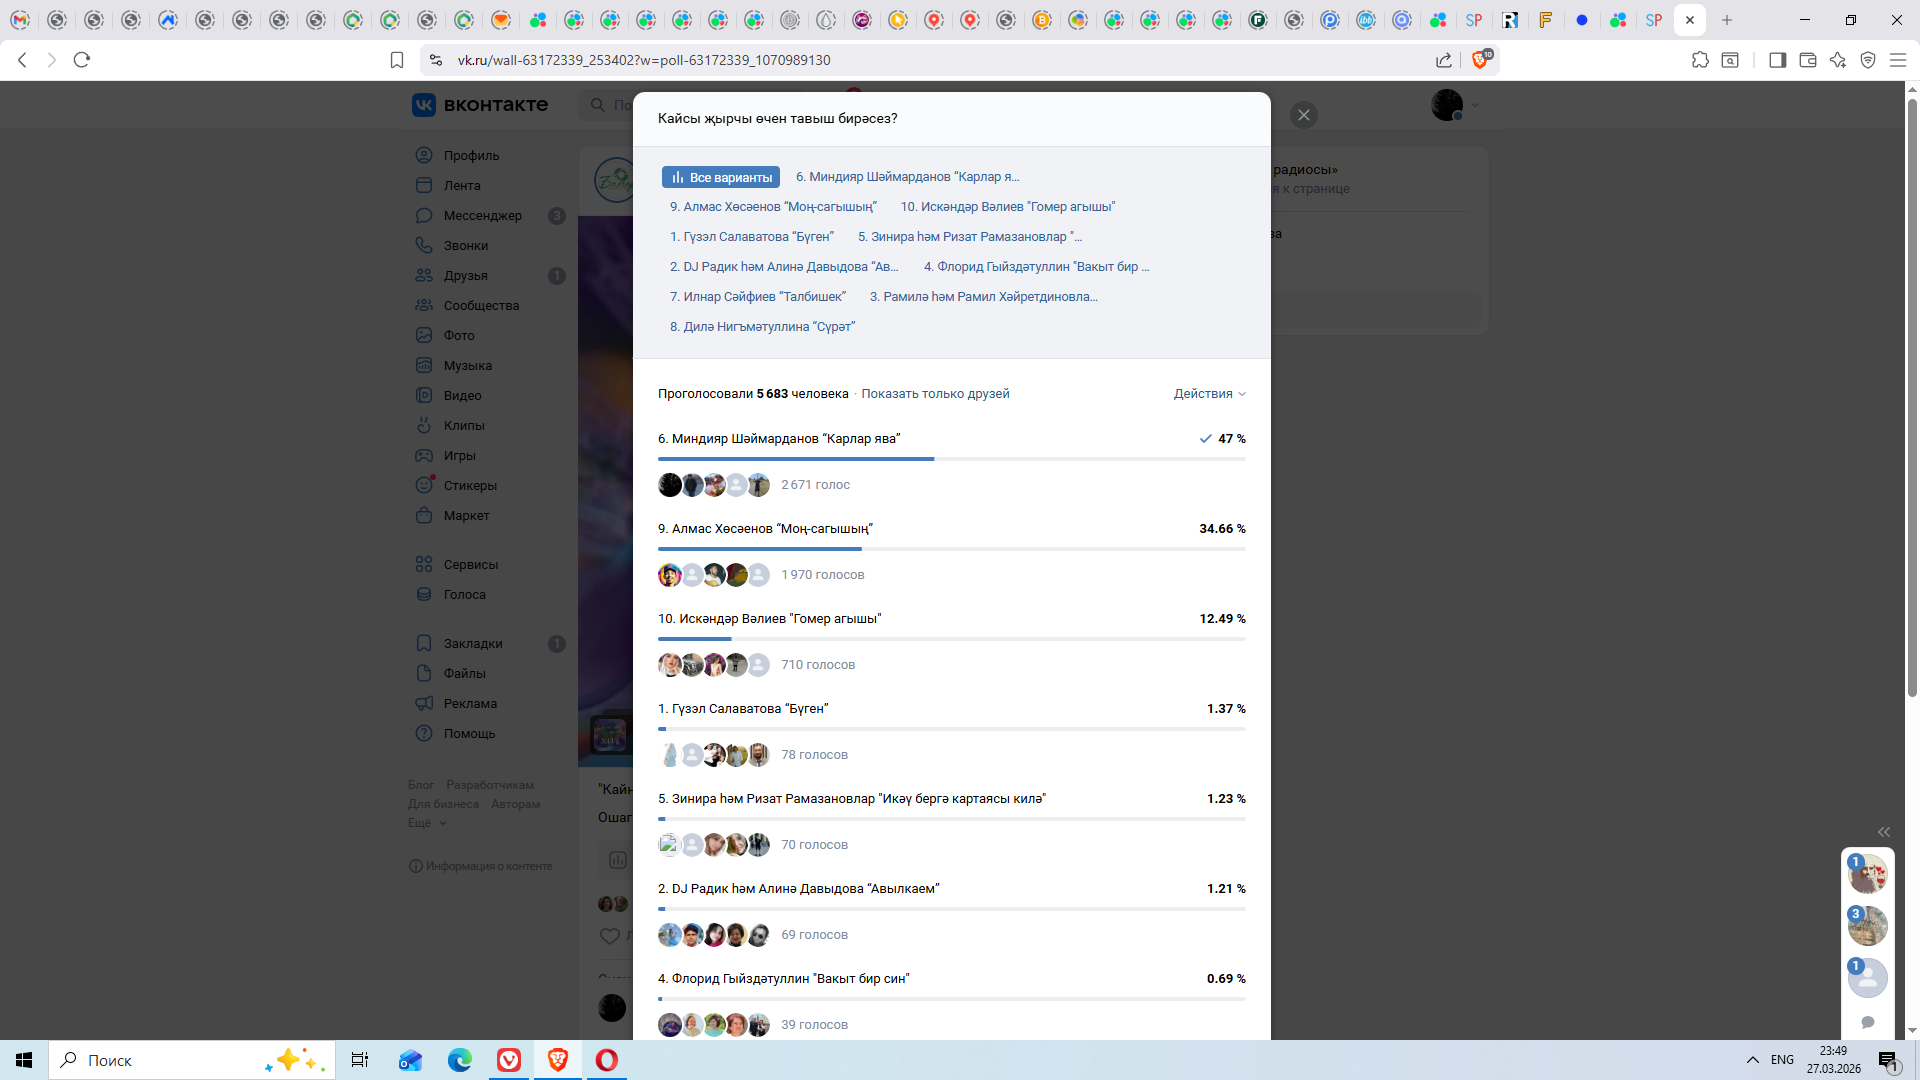Open Клипы from the left menu

(463, 425)
